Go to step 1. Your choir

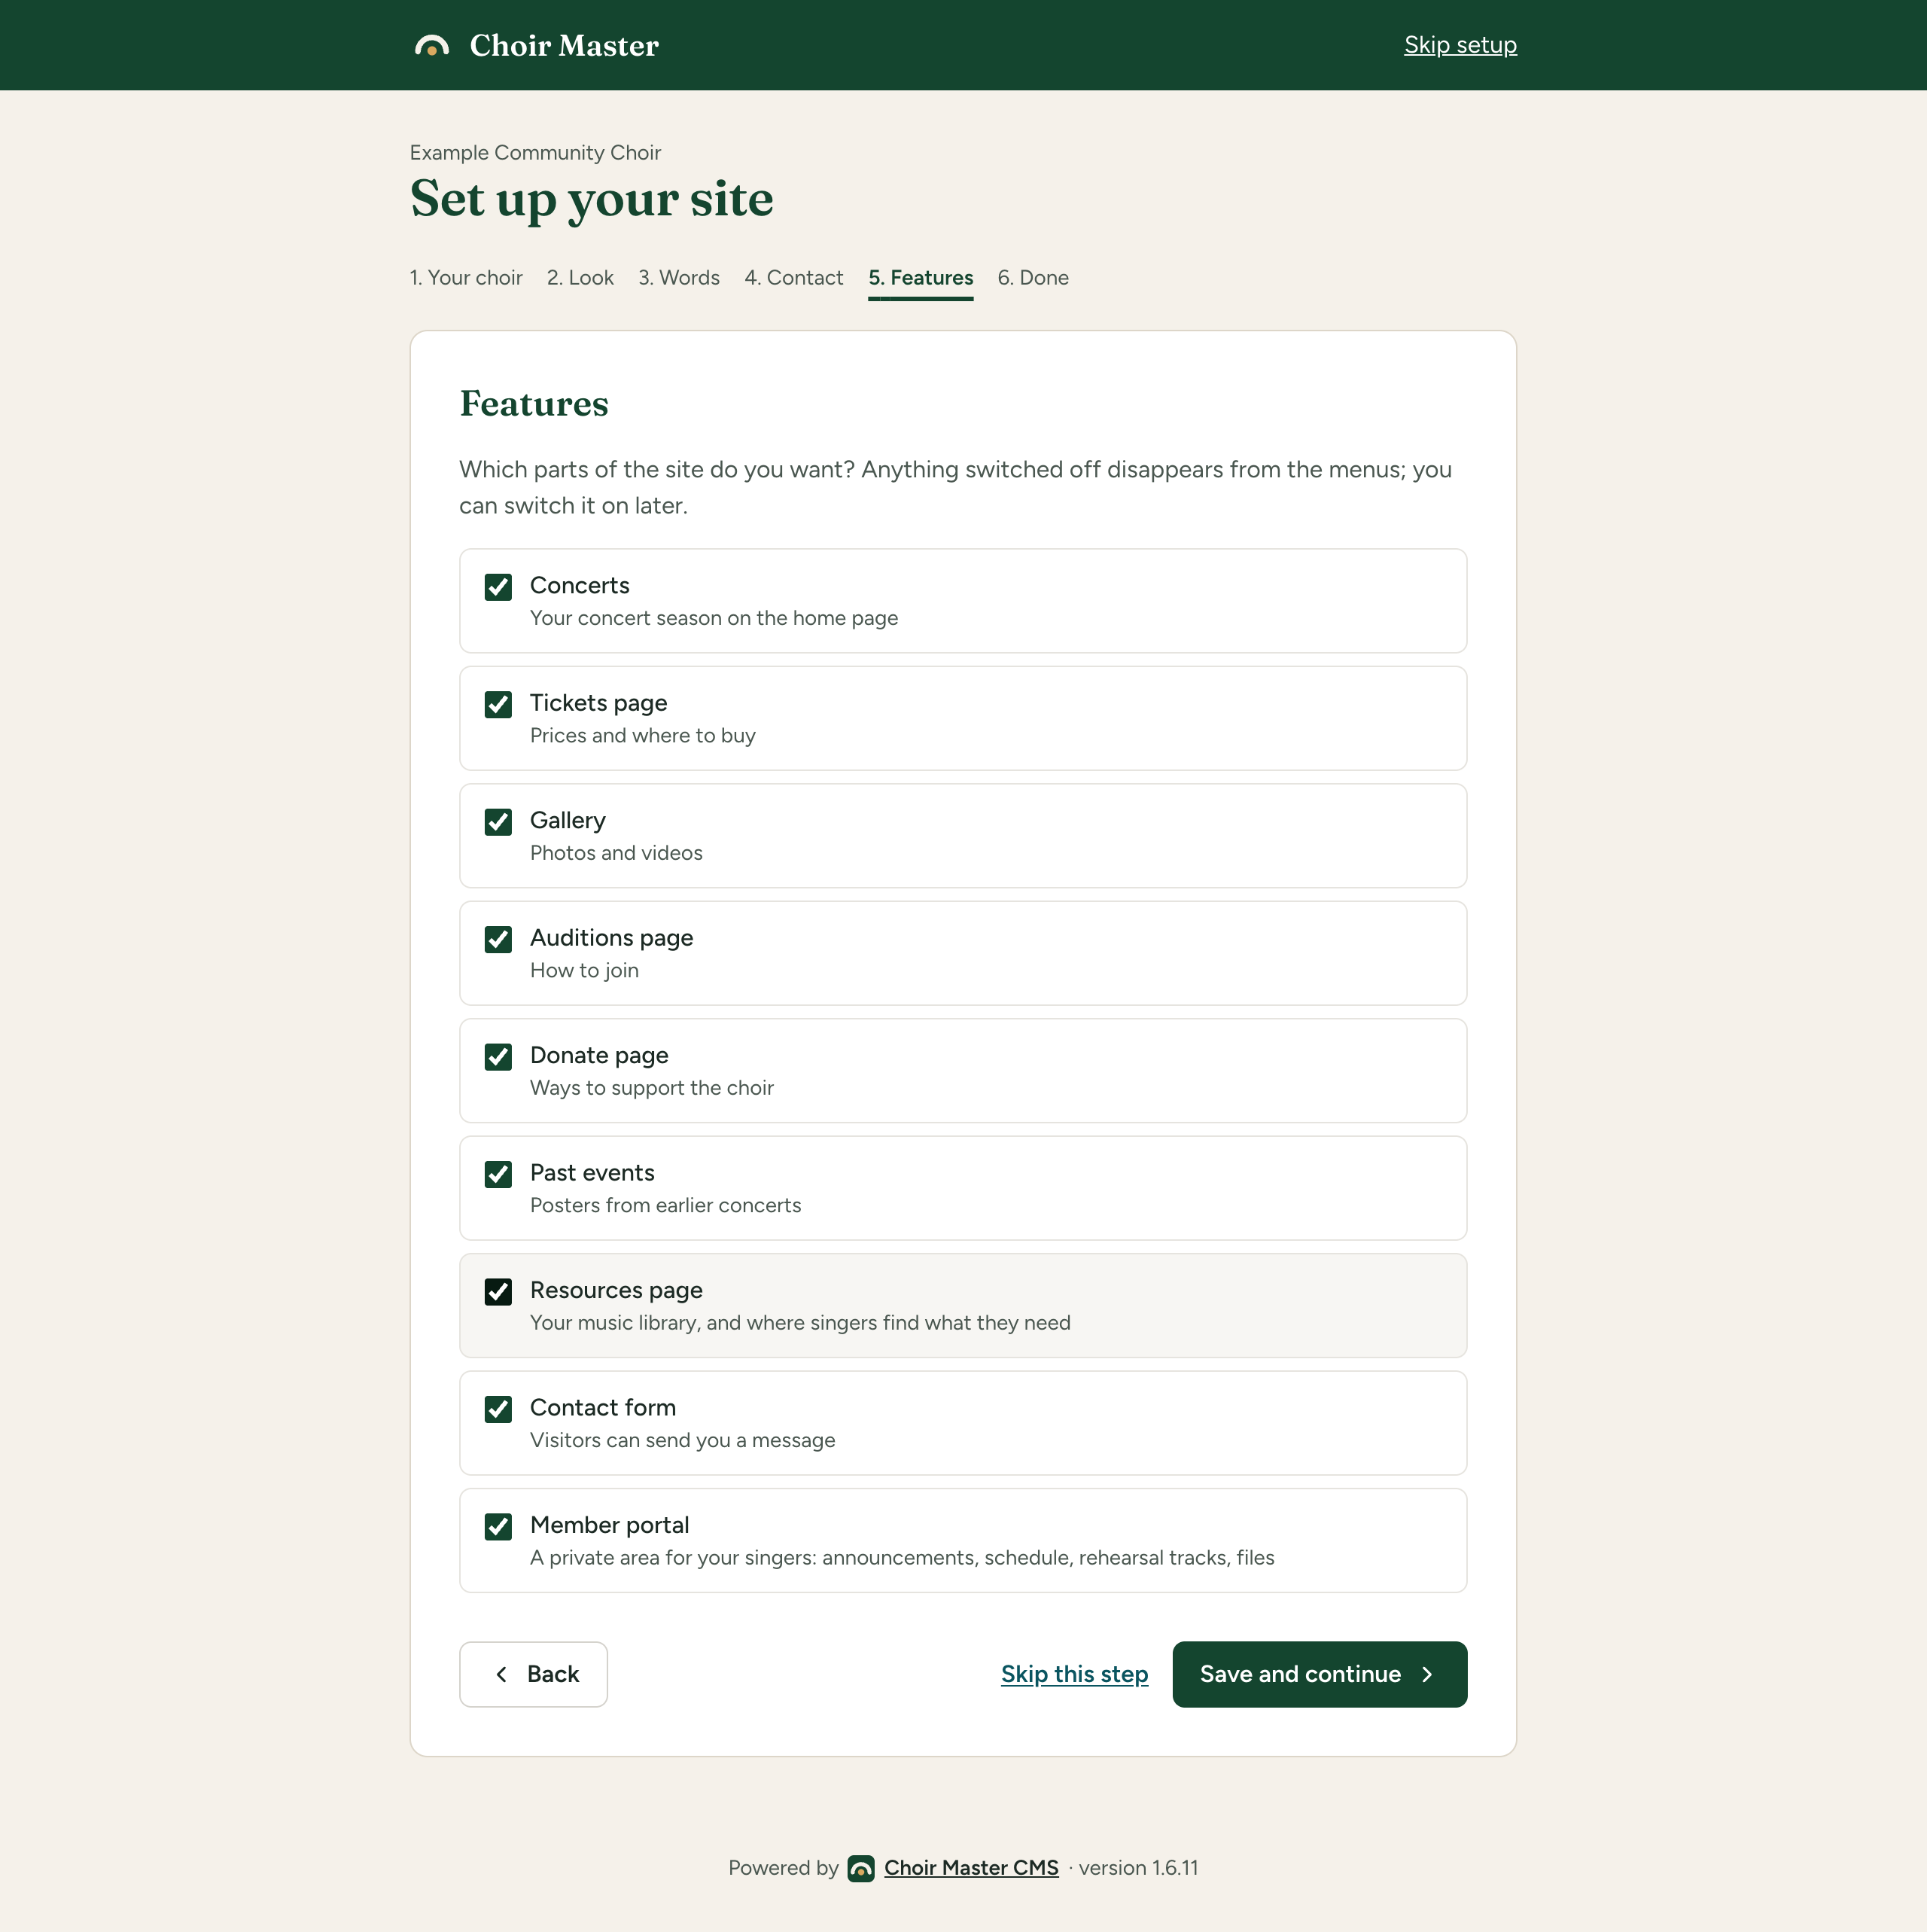466,278
